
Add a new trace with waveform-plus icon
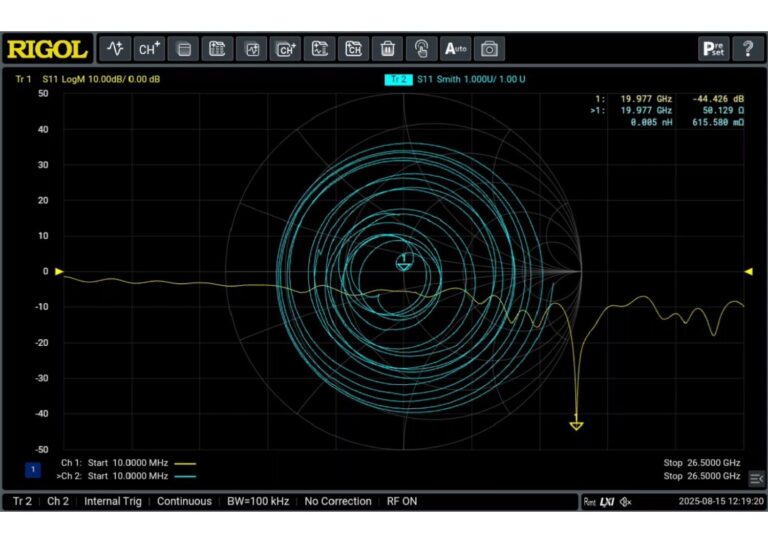pos(115,49)
